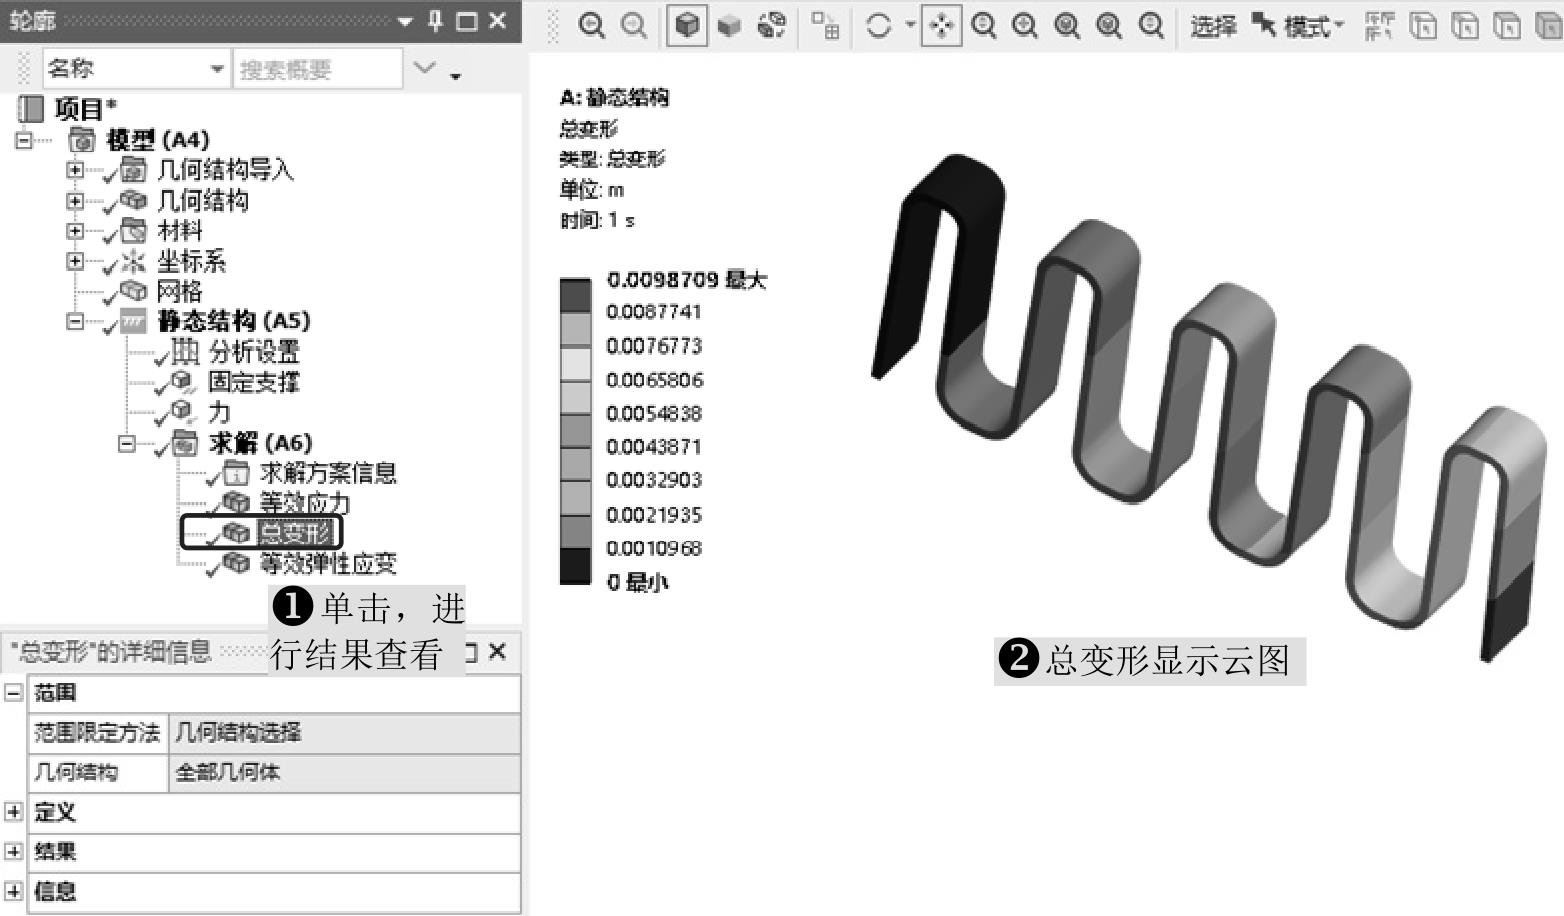
Task: Open the 模式 selection mode dropdown
Action: (x=1299, y=27)
